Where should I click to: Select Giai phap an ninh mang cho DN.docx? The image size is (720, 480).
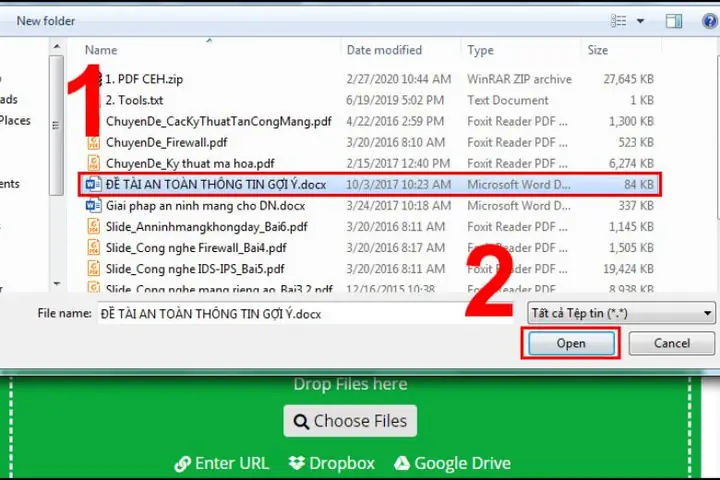coord(205,206)
